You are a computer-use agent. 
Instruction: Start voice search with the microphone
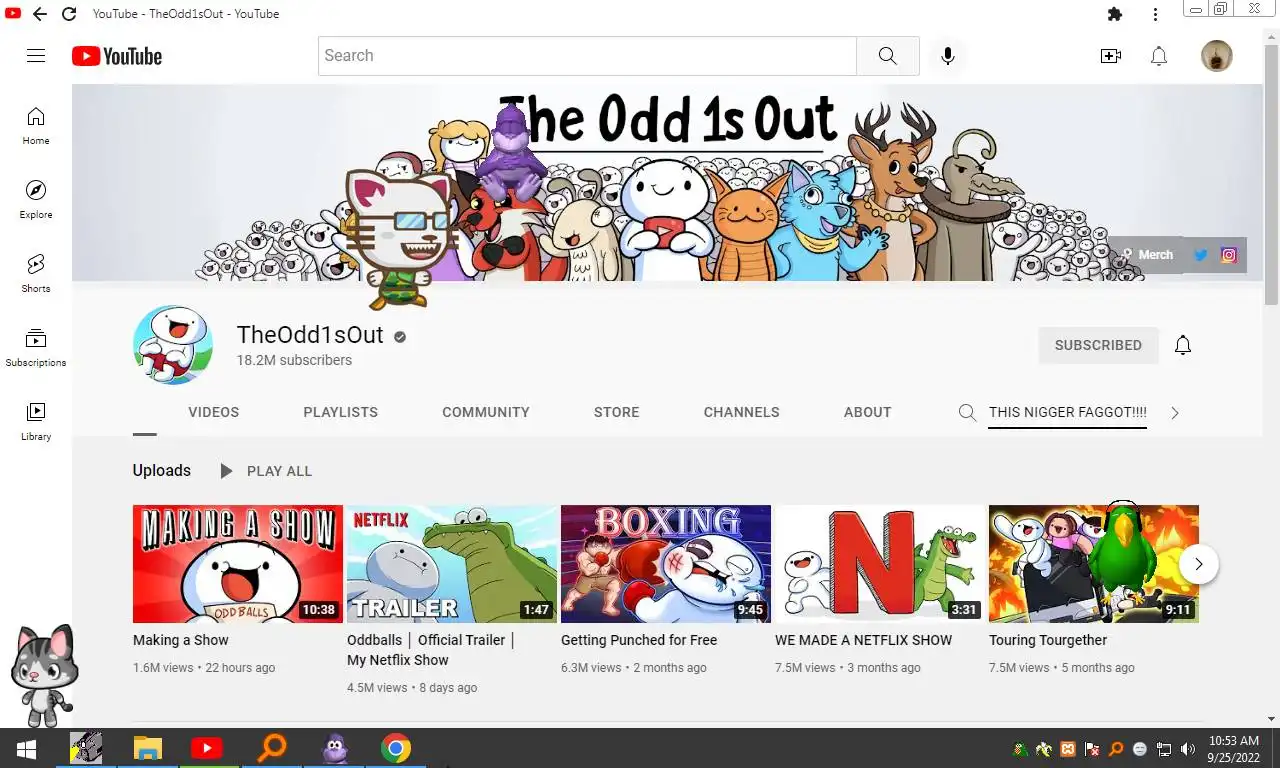[x=948, y=56]
